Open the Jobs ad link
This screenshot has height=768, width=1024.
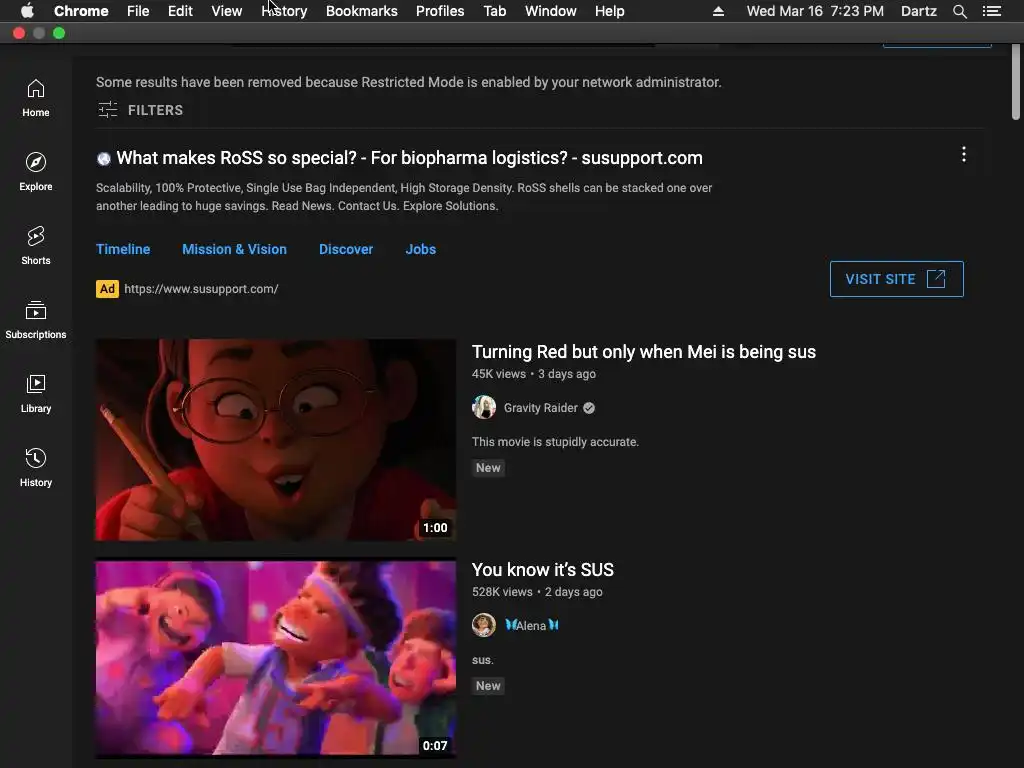pyautogui.click(x=420, y=249)
